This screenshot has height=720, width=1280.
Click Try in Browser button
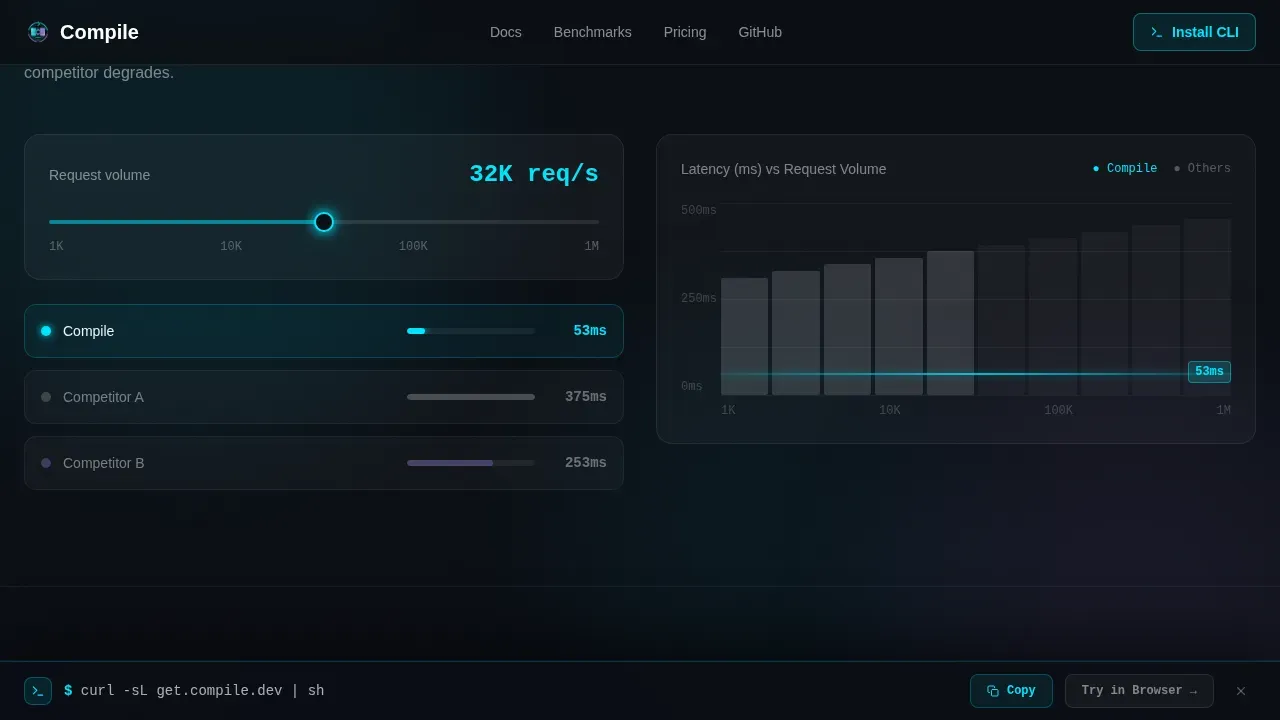(1139, 691)
